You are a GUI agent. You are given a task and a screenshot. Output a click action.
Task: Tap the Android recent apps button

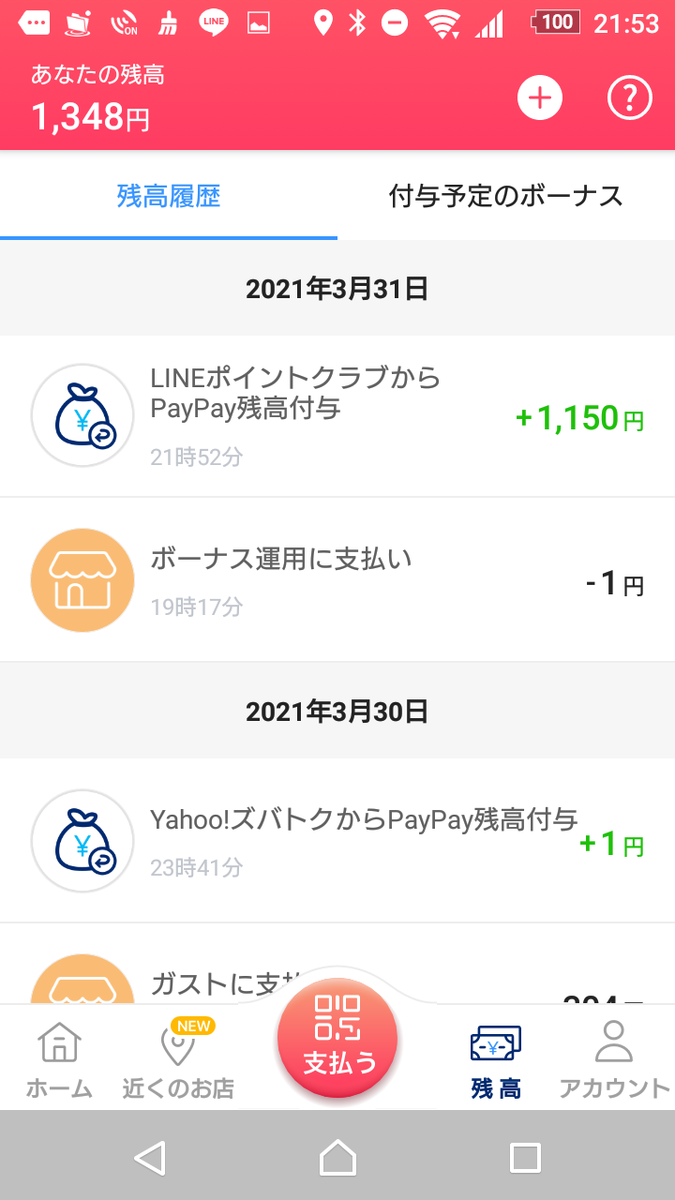[x=524, y=1158]
